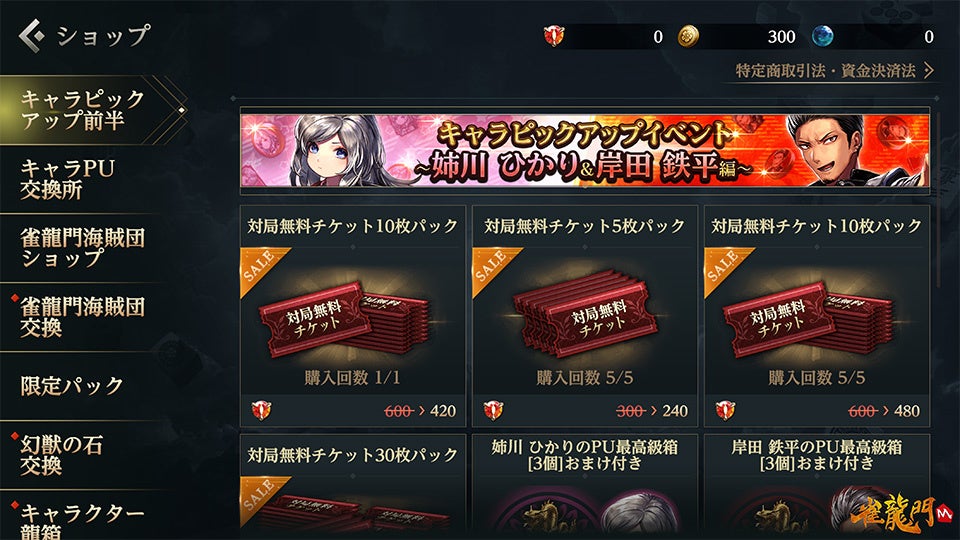Viewport: 960px width, 540px height.
Task: Tap the gold coin currency icon showing 300
Action: point(688,36)
